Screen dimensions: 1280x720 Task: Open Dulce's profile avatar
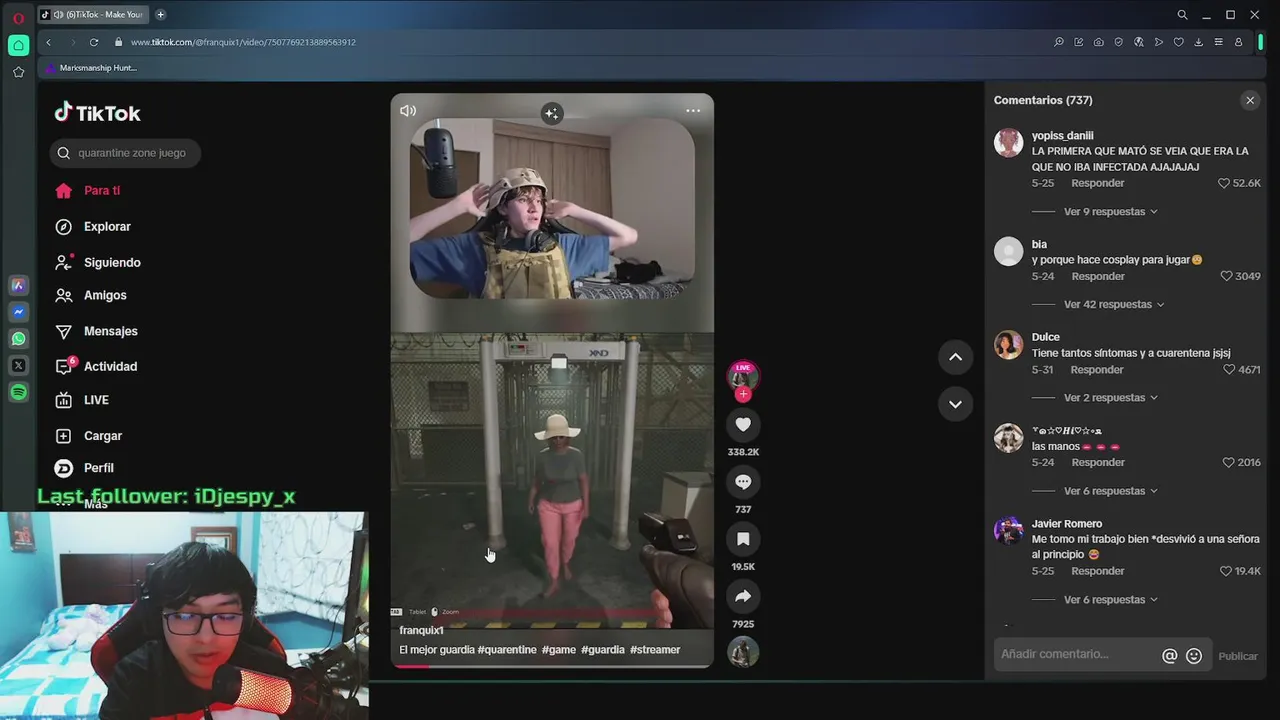tap(1008, 344)
